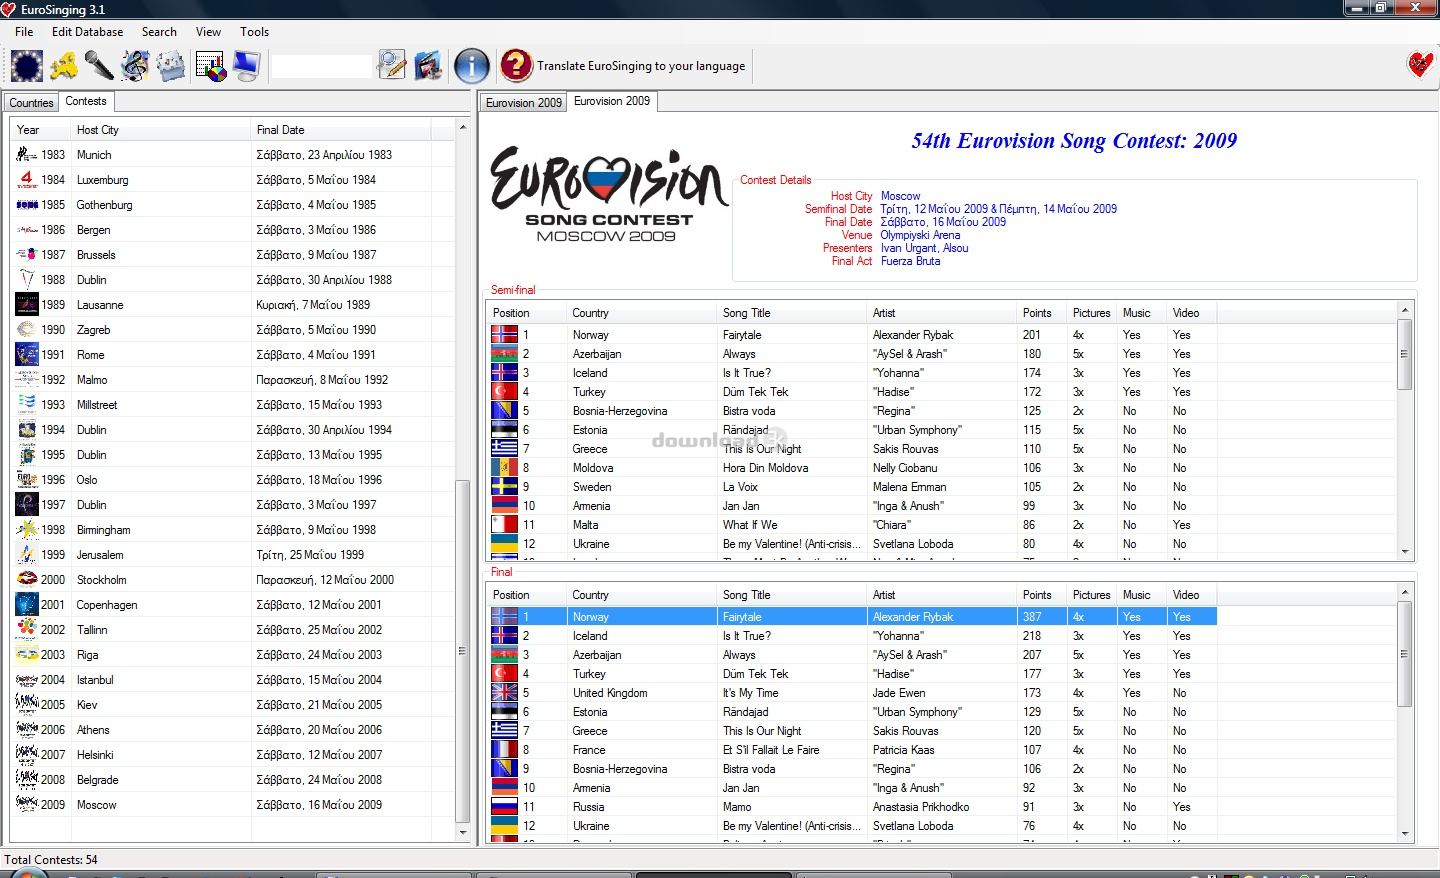Open the artists view via the microphone icon

pyautogui.click(x=99, y=66)
